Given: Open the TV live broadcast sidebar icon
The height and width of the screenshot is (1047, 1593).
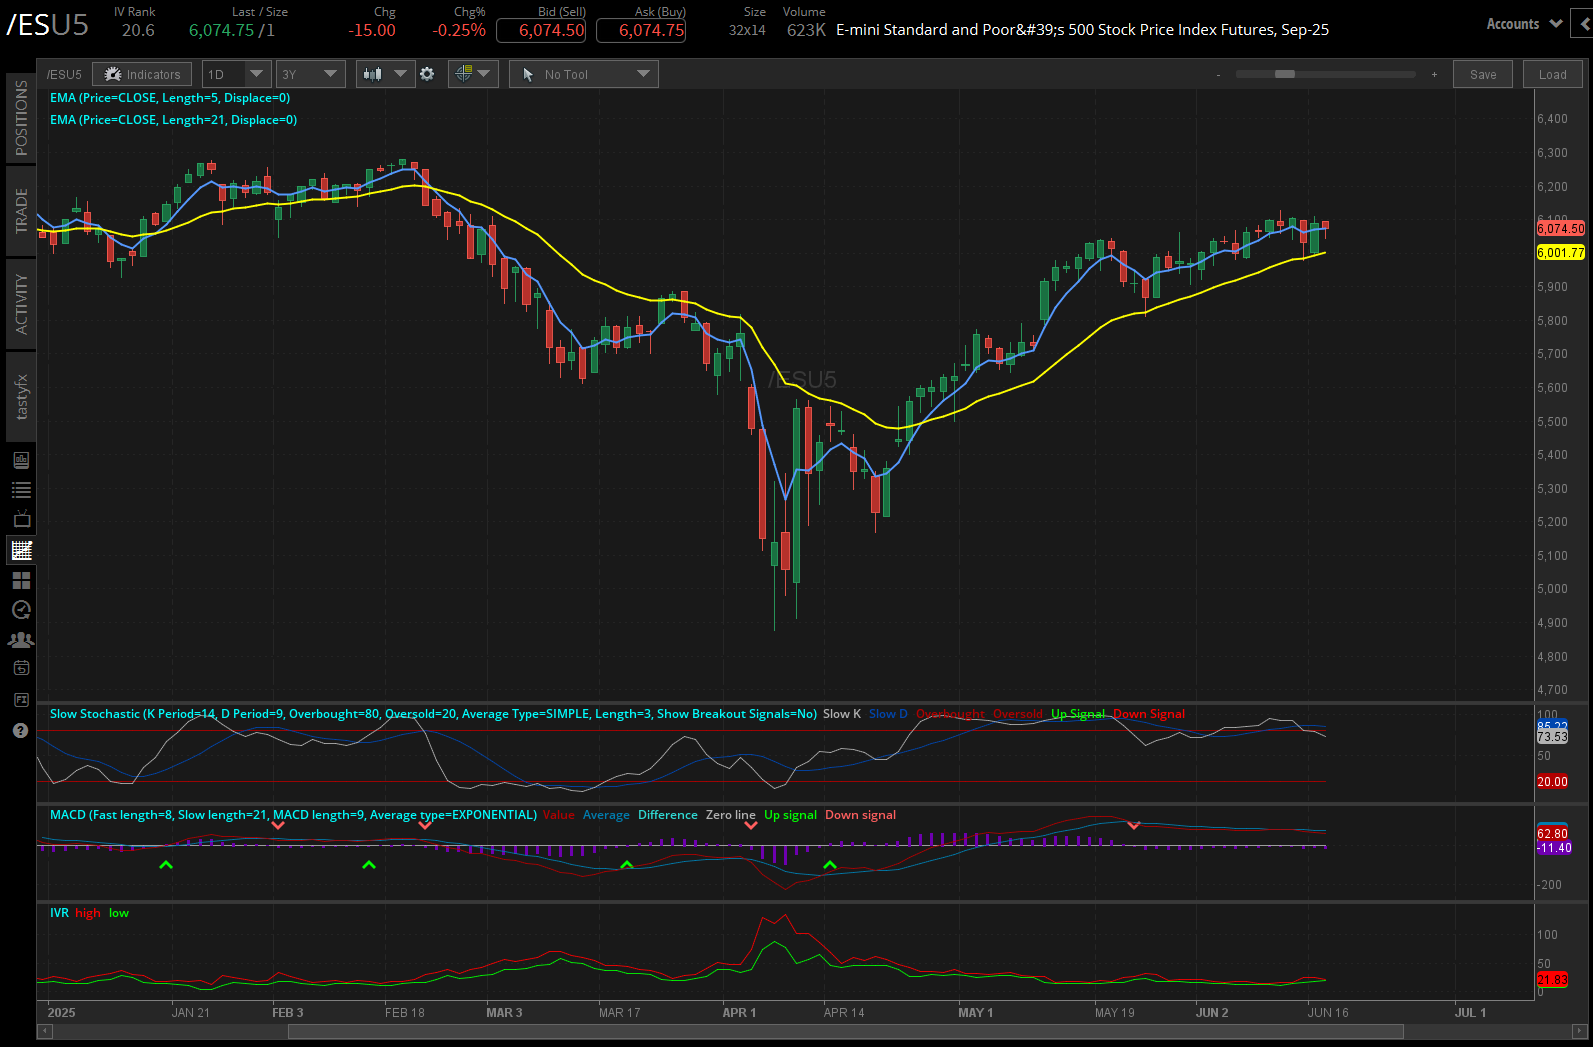Looking at the screenshot, I should pyautogui.click(x=21, y=520).
